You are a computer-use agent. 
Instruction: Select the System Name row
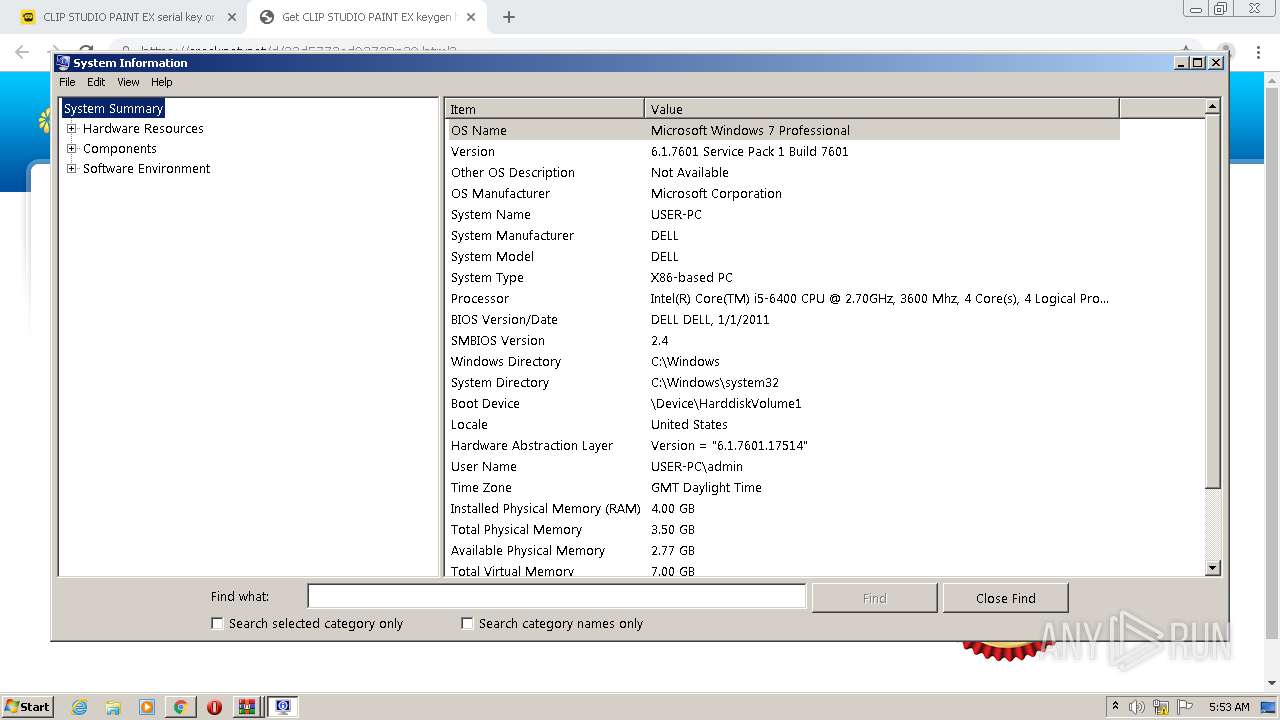[783, 214]
